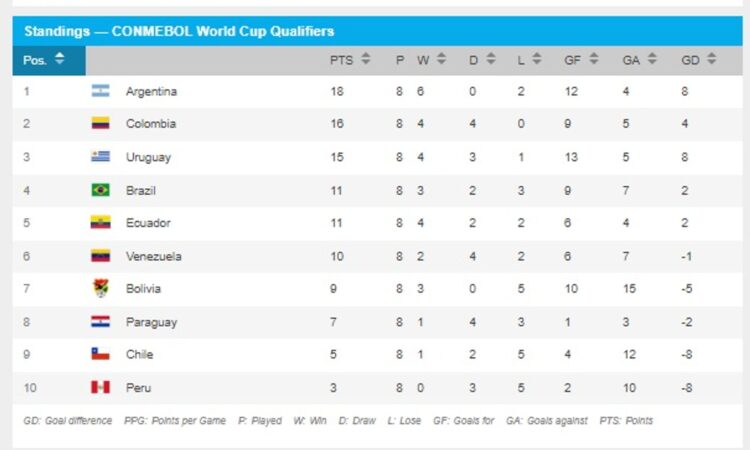Viewport: 750px width, 450px height.
Task: Click the Bolivia crest icon
Action: point(100,288)
